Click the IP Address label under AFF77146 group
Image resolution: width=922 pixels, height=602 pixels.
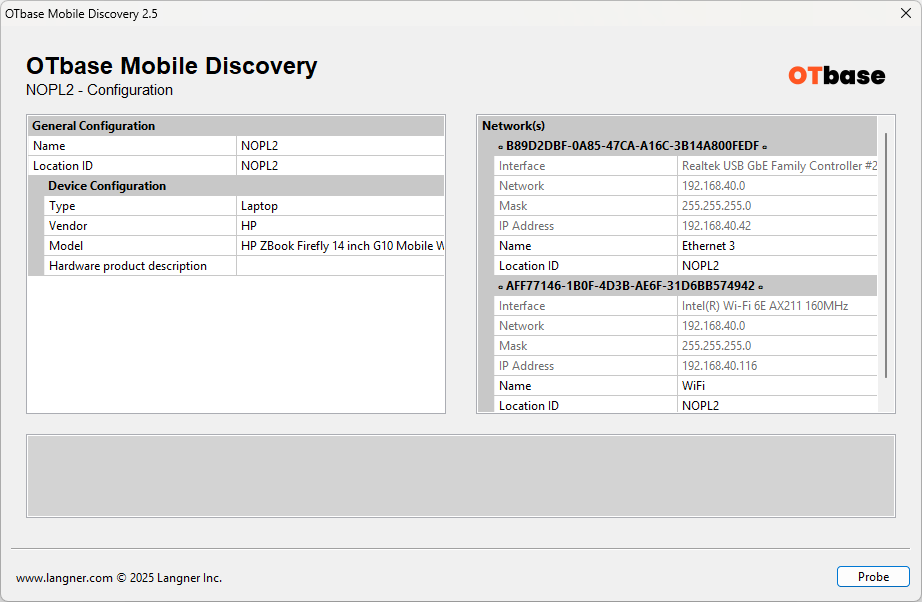[x=526, y=366]
